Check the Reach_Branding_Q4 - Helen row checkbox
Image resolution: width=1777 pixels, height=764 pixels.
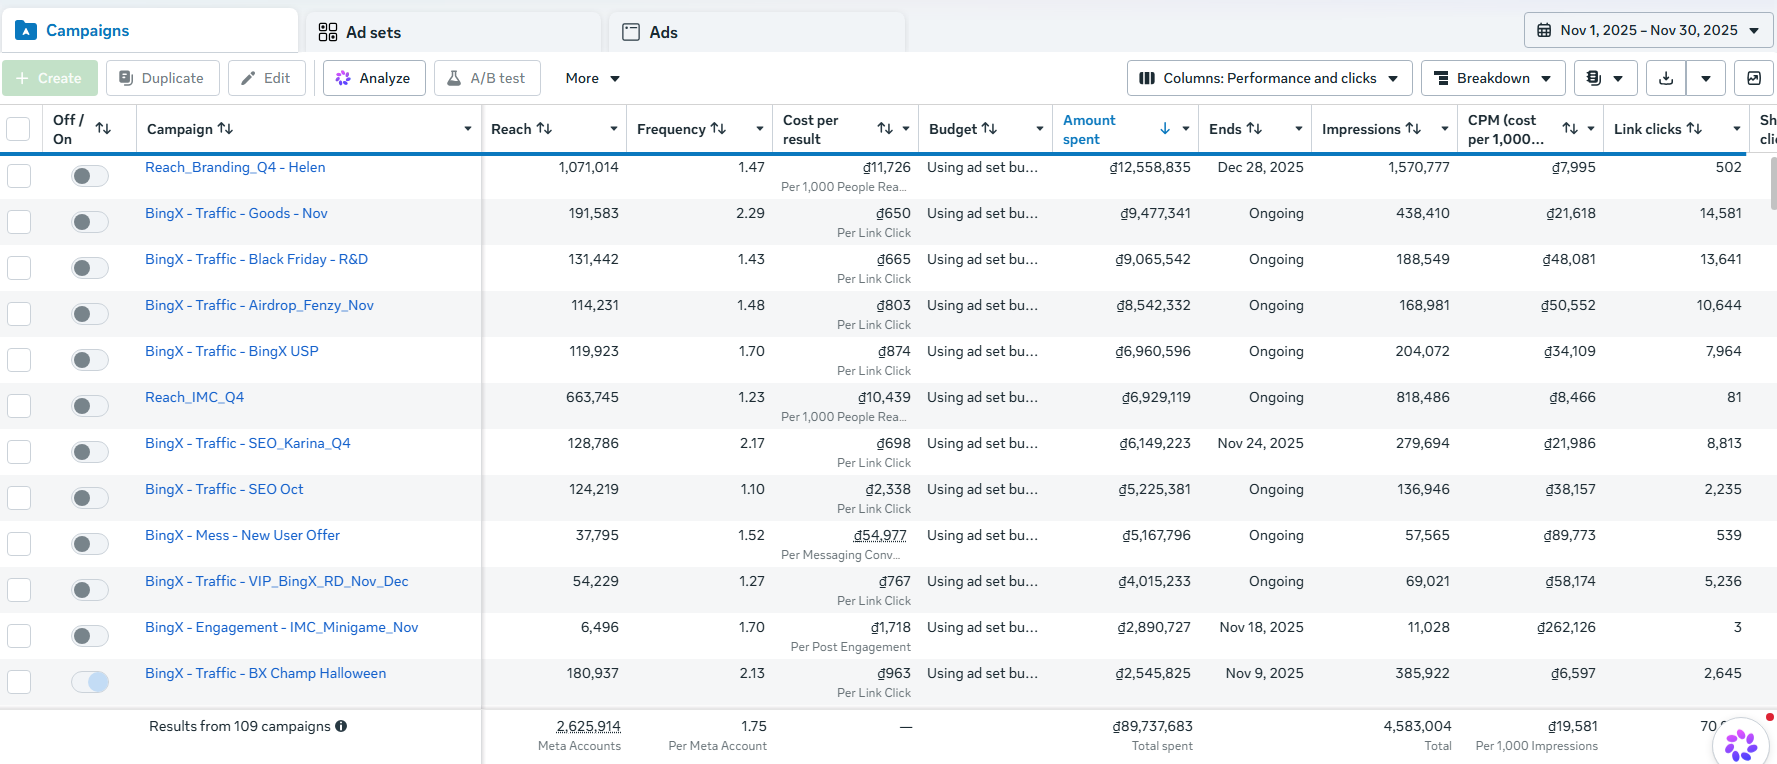[x=19, y=176]
